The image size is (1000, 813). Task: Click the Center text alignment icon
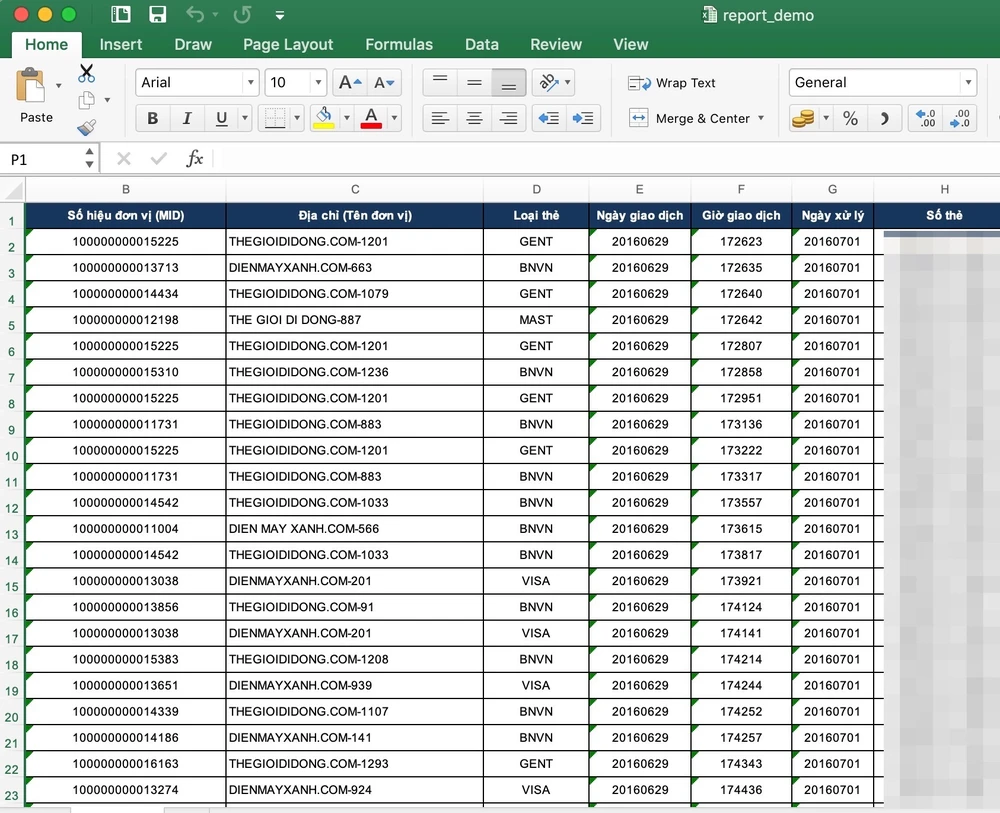[x=474, y=118]
